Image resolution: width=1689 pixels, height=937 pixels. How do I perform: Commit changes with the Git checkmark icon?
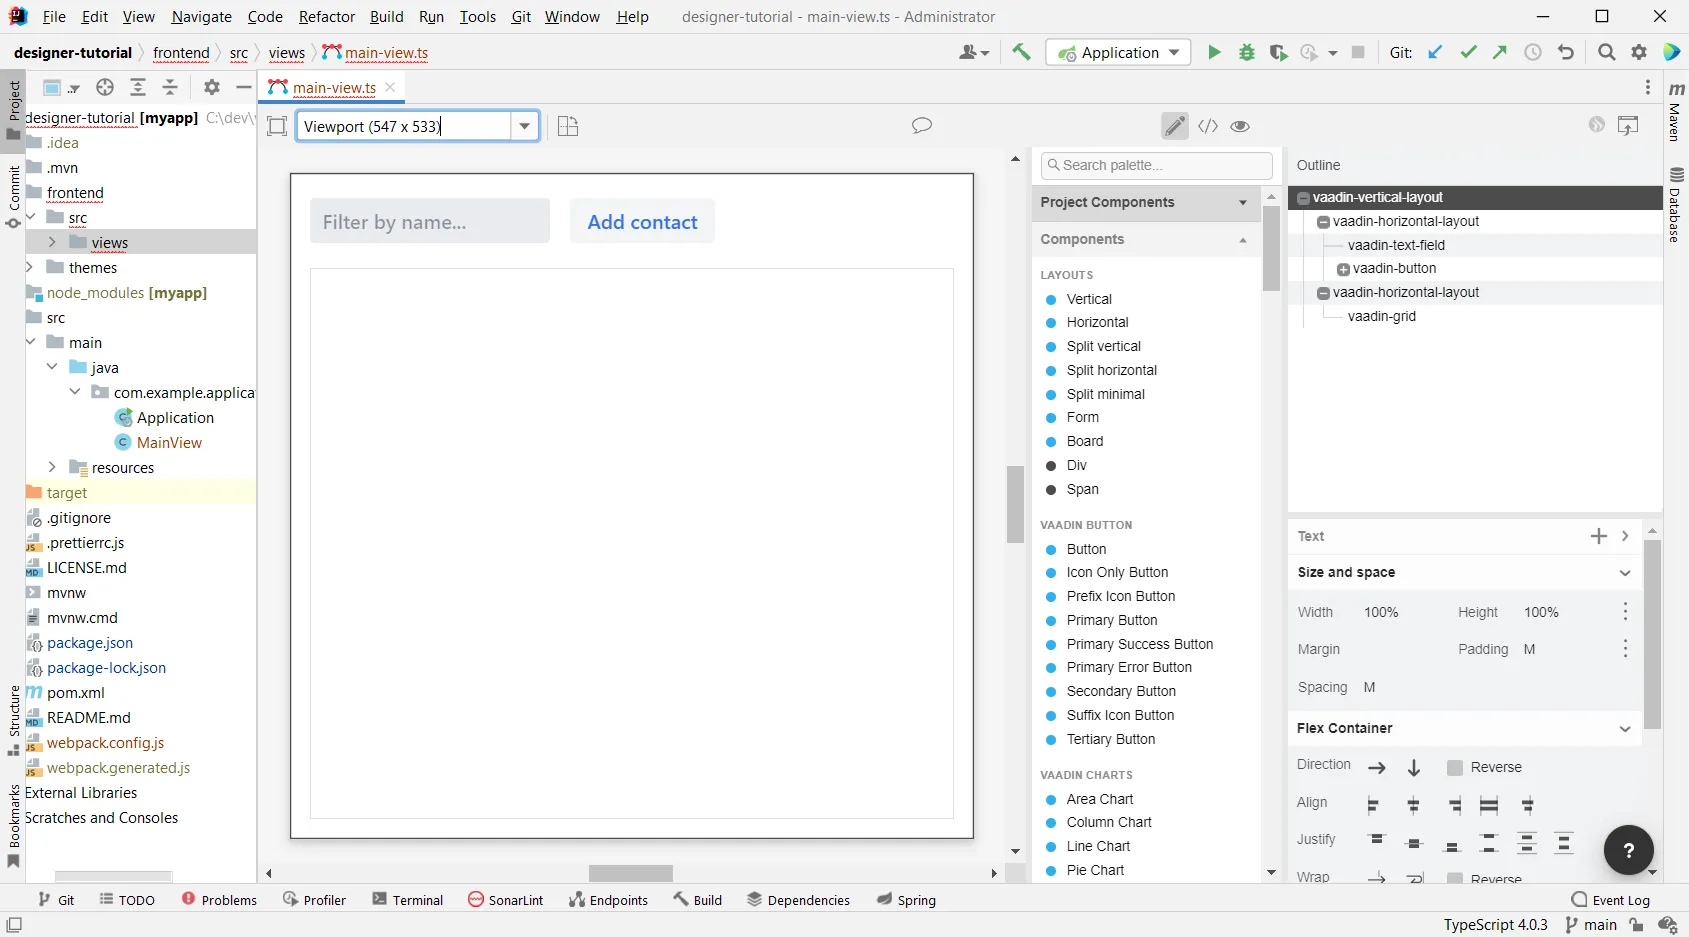1468,52
